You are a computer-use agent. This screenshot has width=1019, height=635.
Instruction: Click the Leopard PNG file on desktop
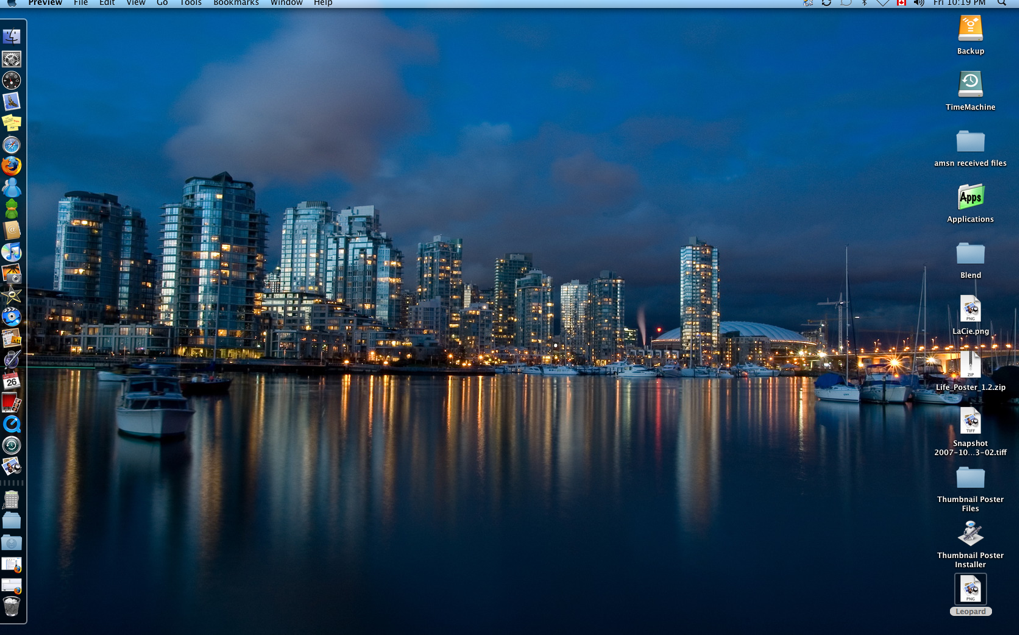(970, 595)
